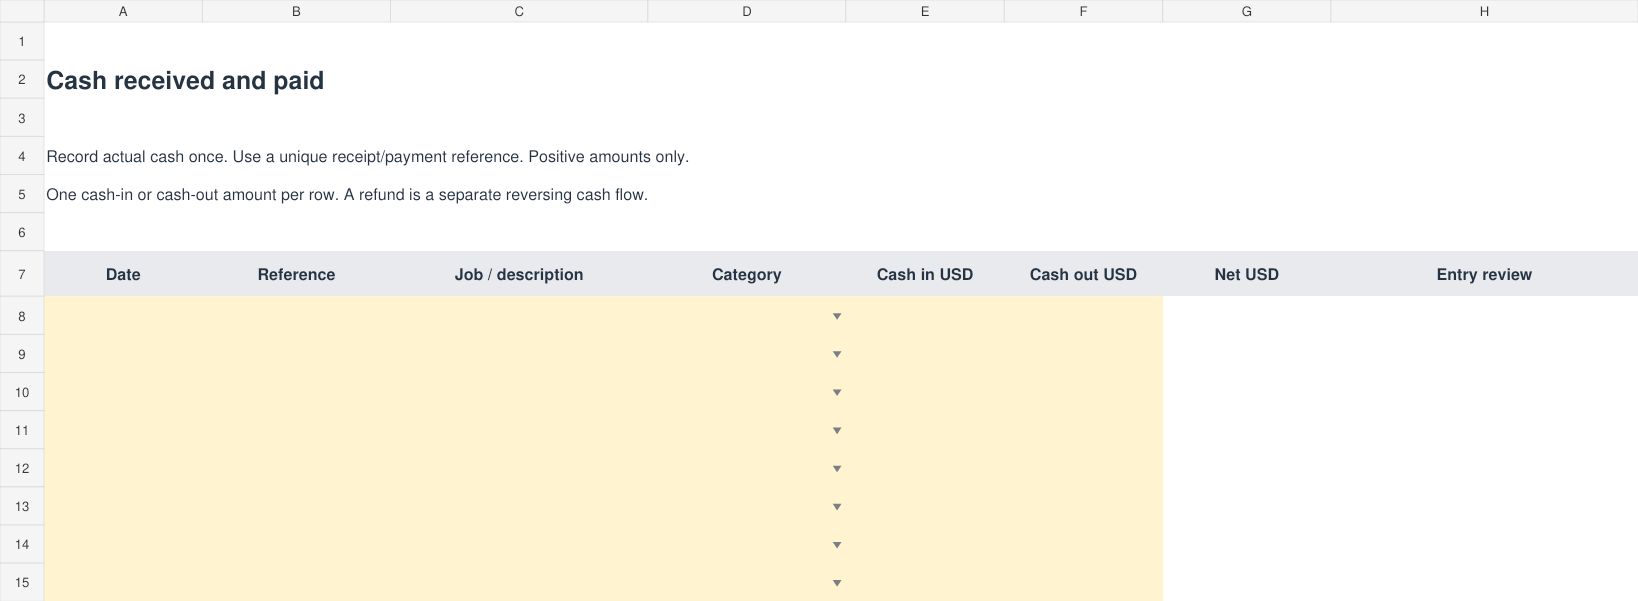Open Category dropdown arrow in row 8

click(837, 316)
